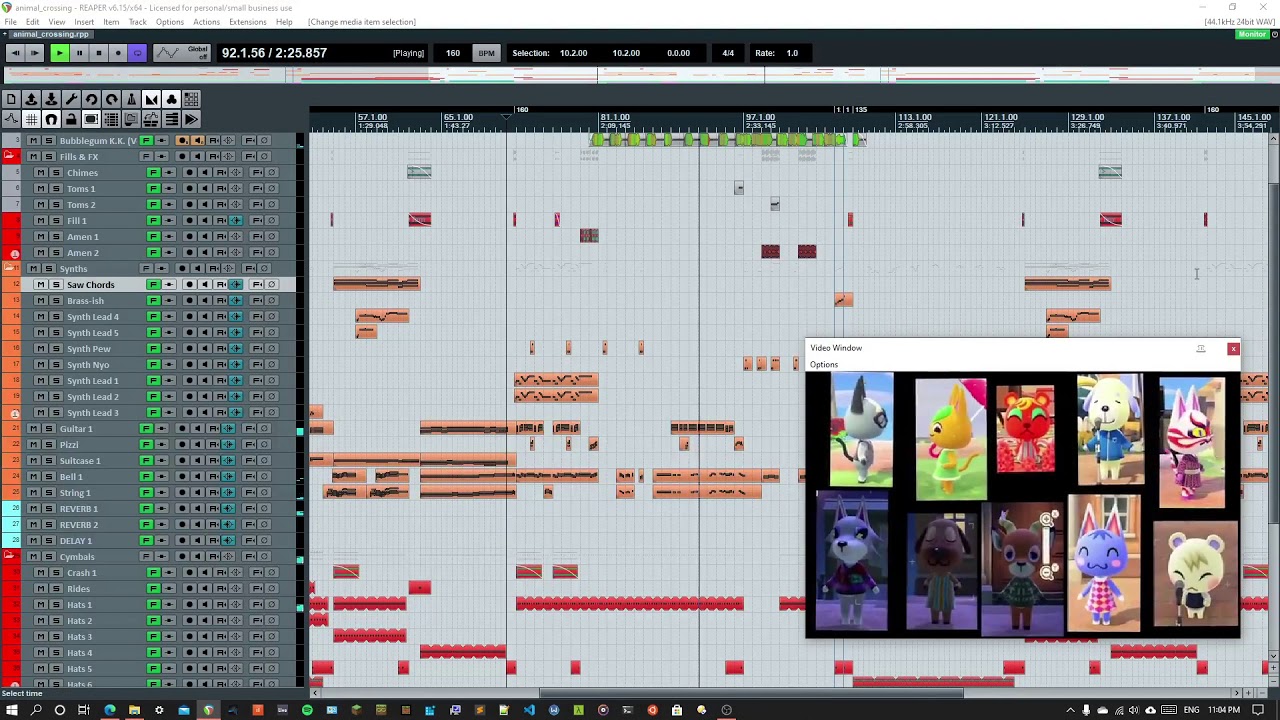Solo the Saw Chords track
Screen dimensions: 1280x720
click(x=55, y=285)
